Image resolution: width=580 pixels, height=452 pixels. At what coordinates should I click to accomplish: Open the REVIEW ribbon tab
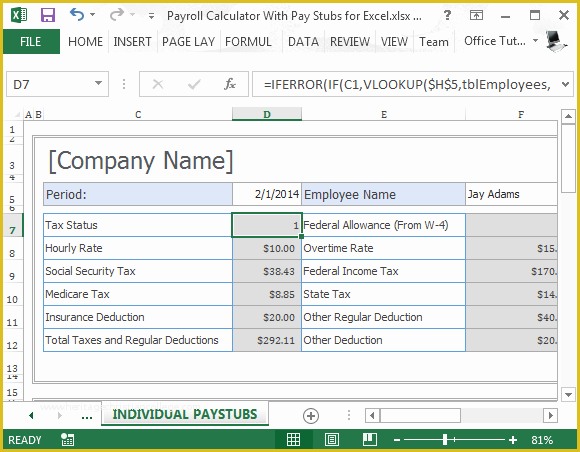[x=350, y=41]
